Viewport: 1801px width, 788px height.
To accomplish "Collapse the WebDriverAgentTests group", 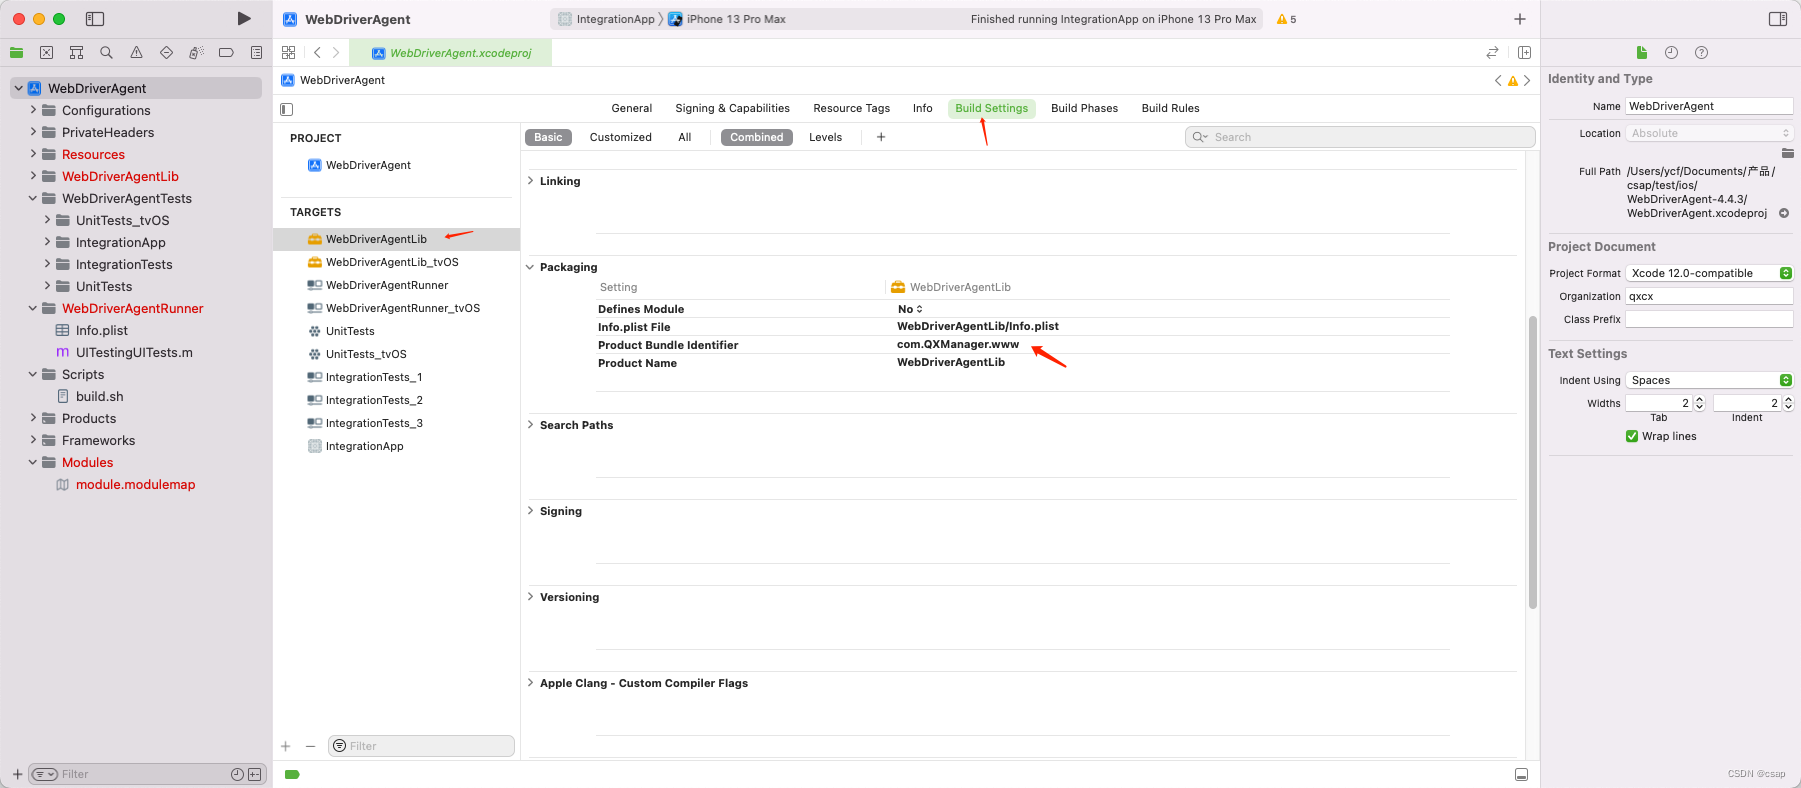I will [33, 198].
